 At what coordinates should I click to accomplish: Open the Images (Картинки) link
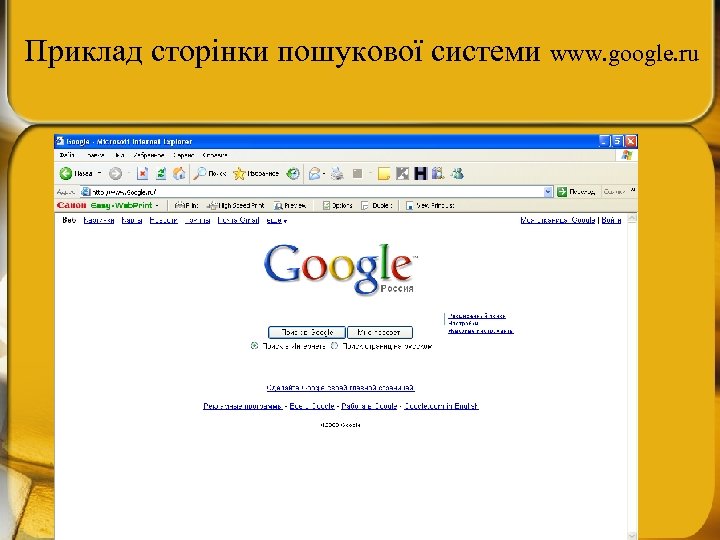(x=99, y=220)
